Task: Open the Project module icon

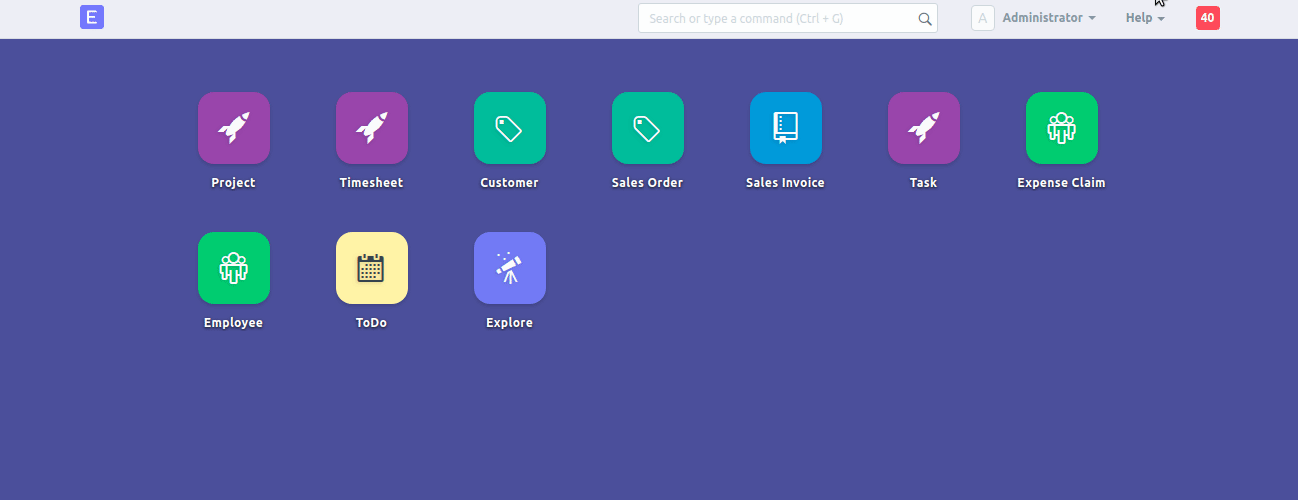Action: pyautogui.click(x=234, y=128)
